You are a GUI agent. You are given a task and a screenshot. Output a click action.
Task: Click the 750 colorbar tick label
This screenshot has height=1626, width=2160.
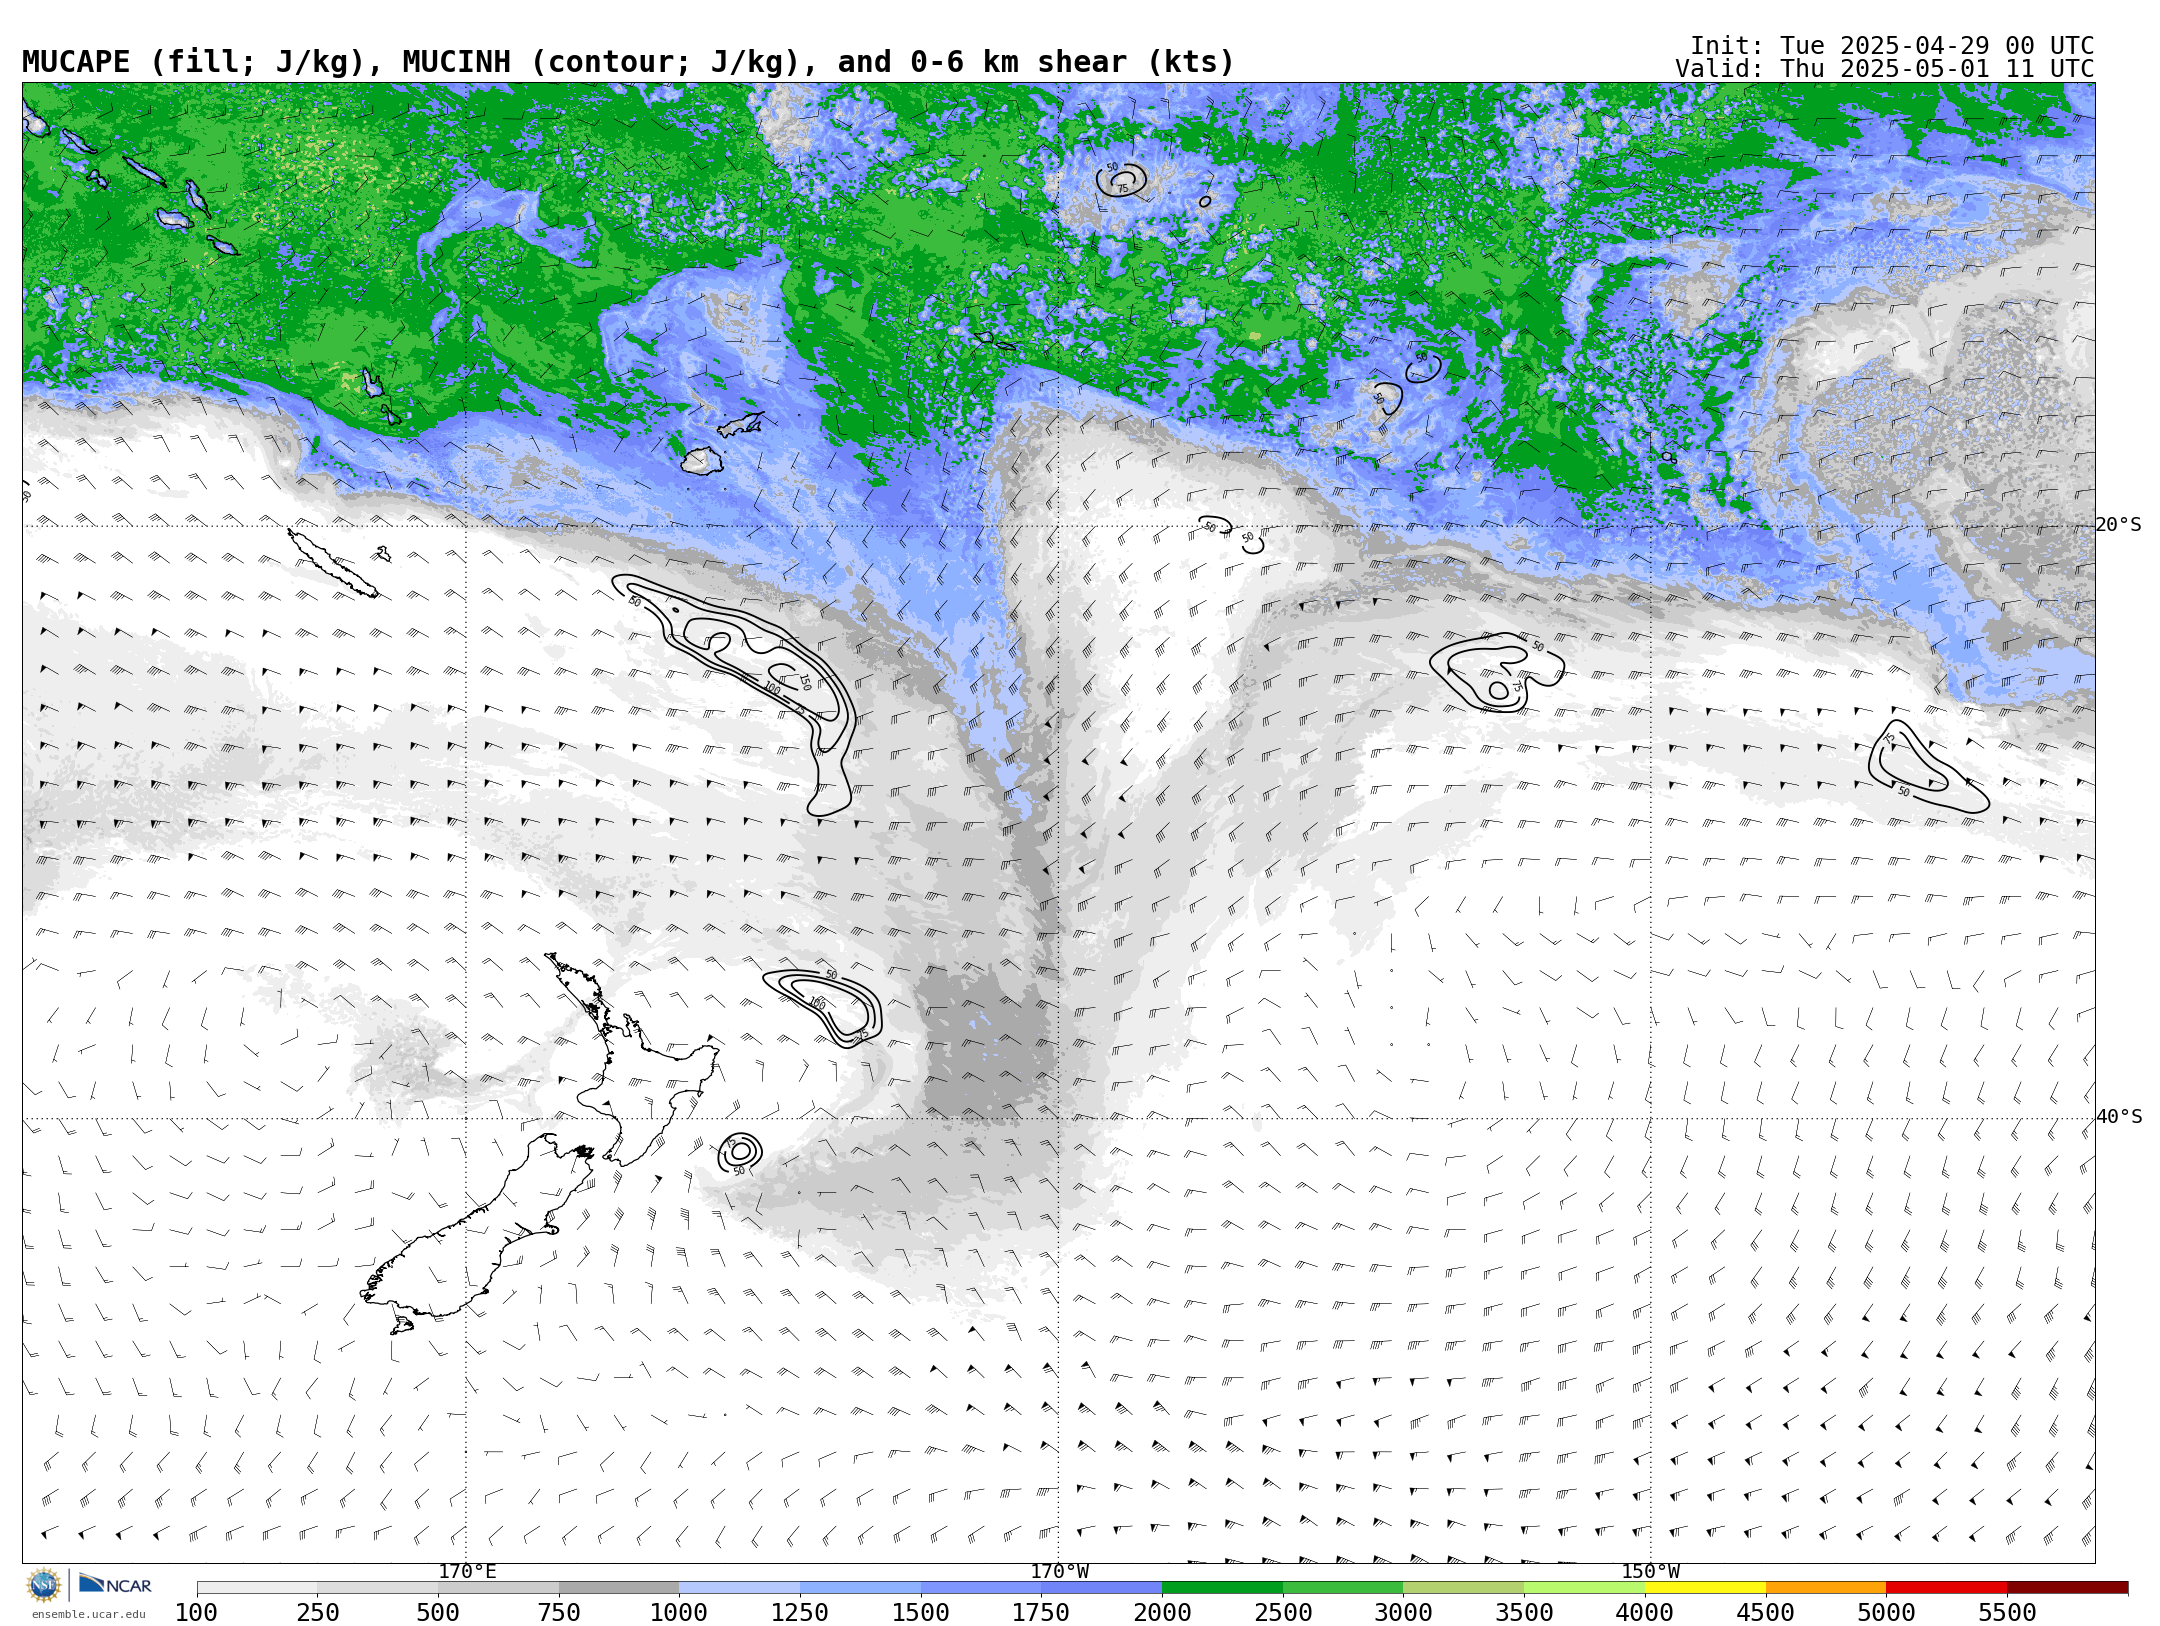[559, 1612]
